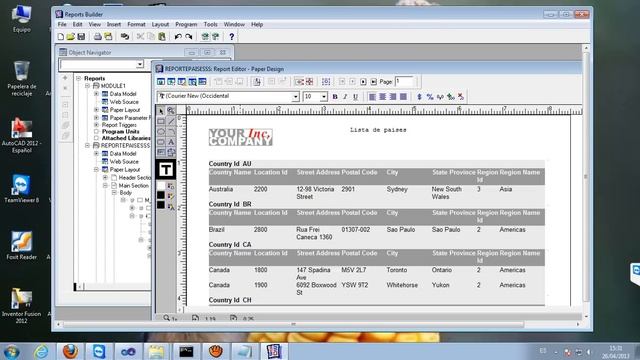Collapse the REPORTEPAISESSS node
This screenshot has height=360, width=640.
[87, 146]
